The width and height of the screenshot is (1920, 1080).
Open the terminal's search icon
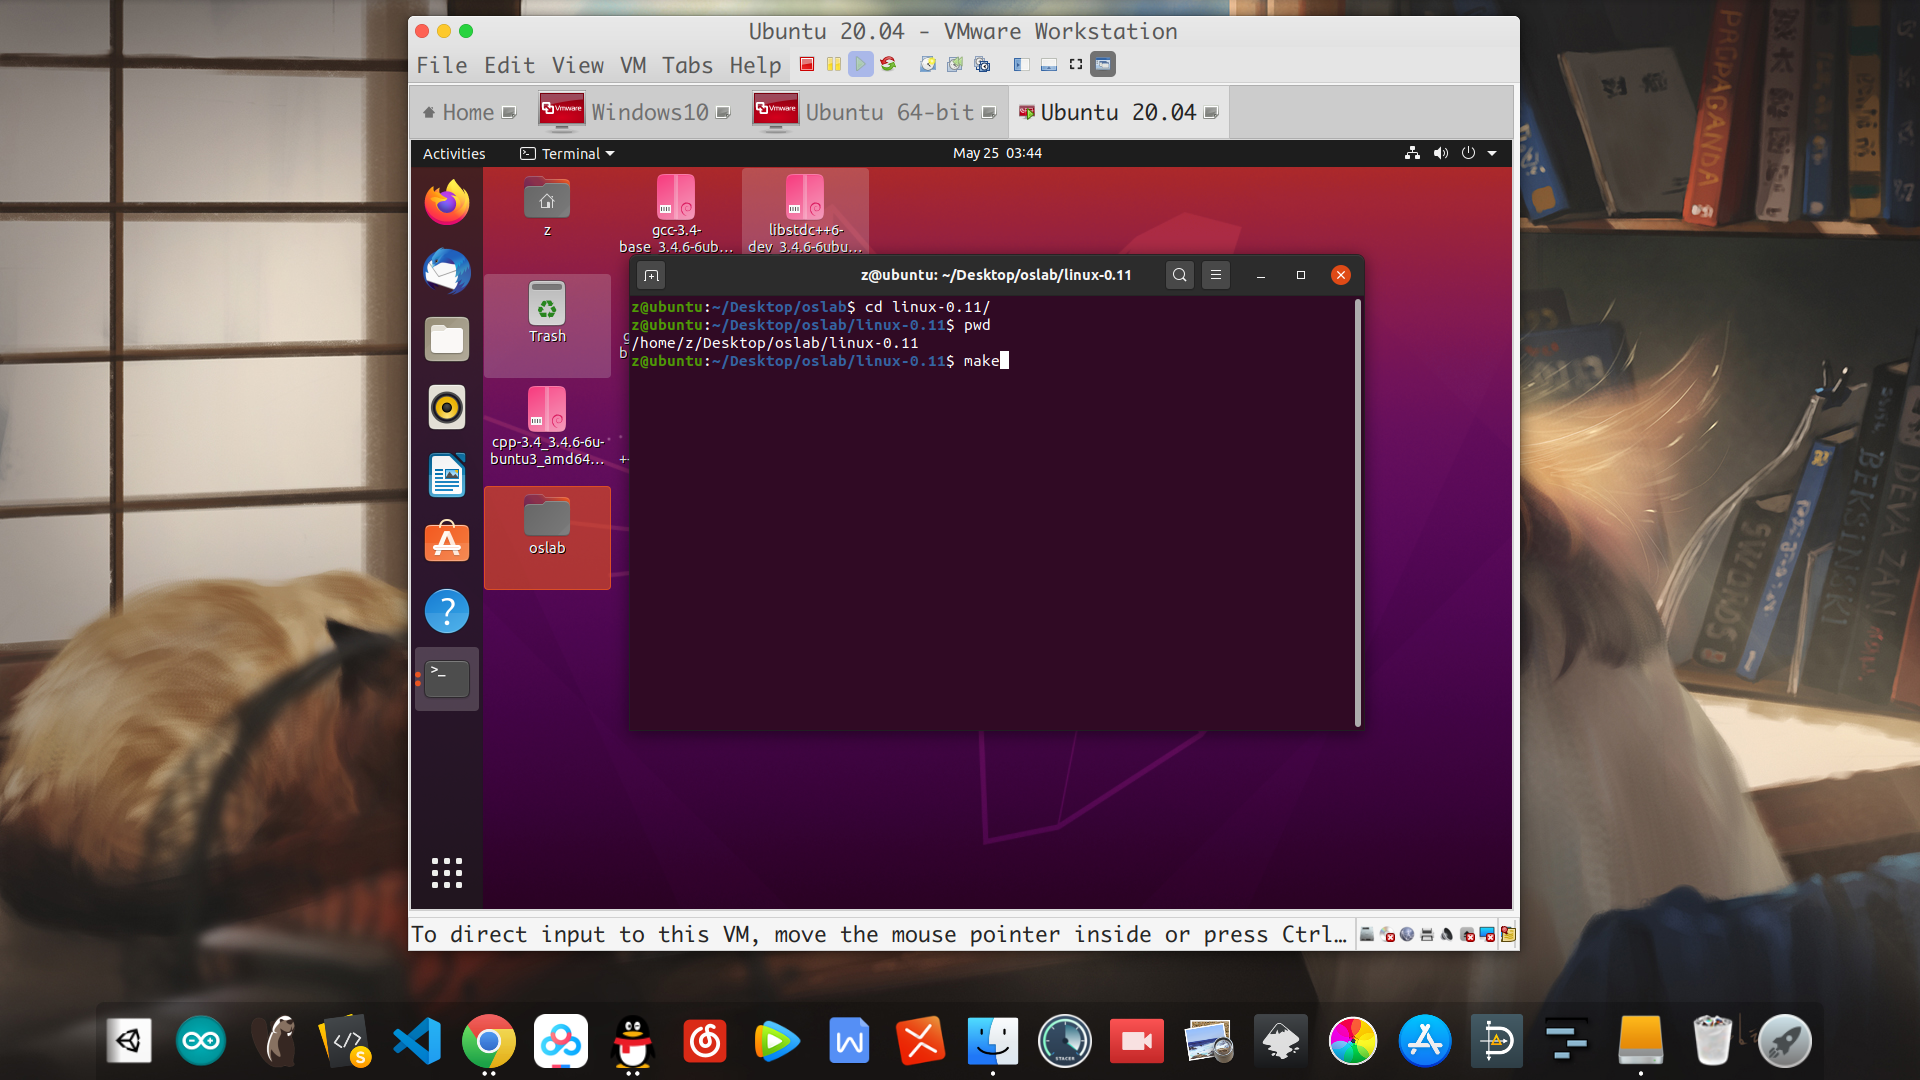(1179, 275)
